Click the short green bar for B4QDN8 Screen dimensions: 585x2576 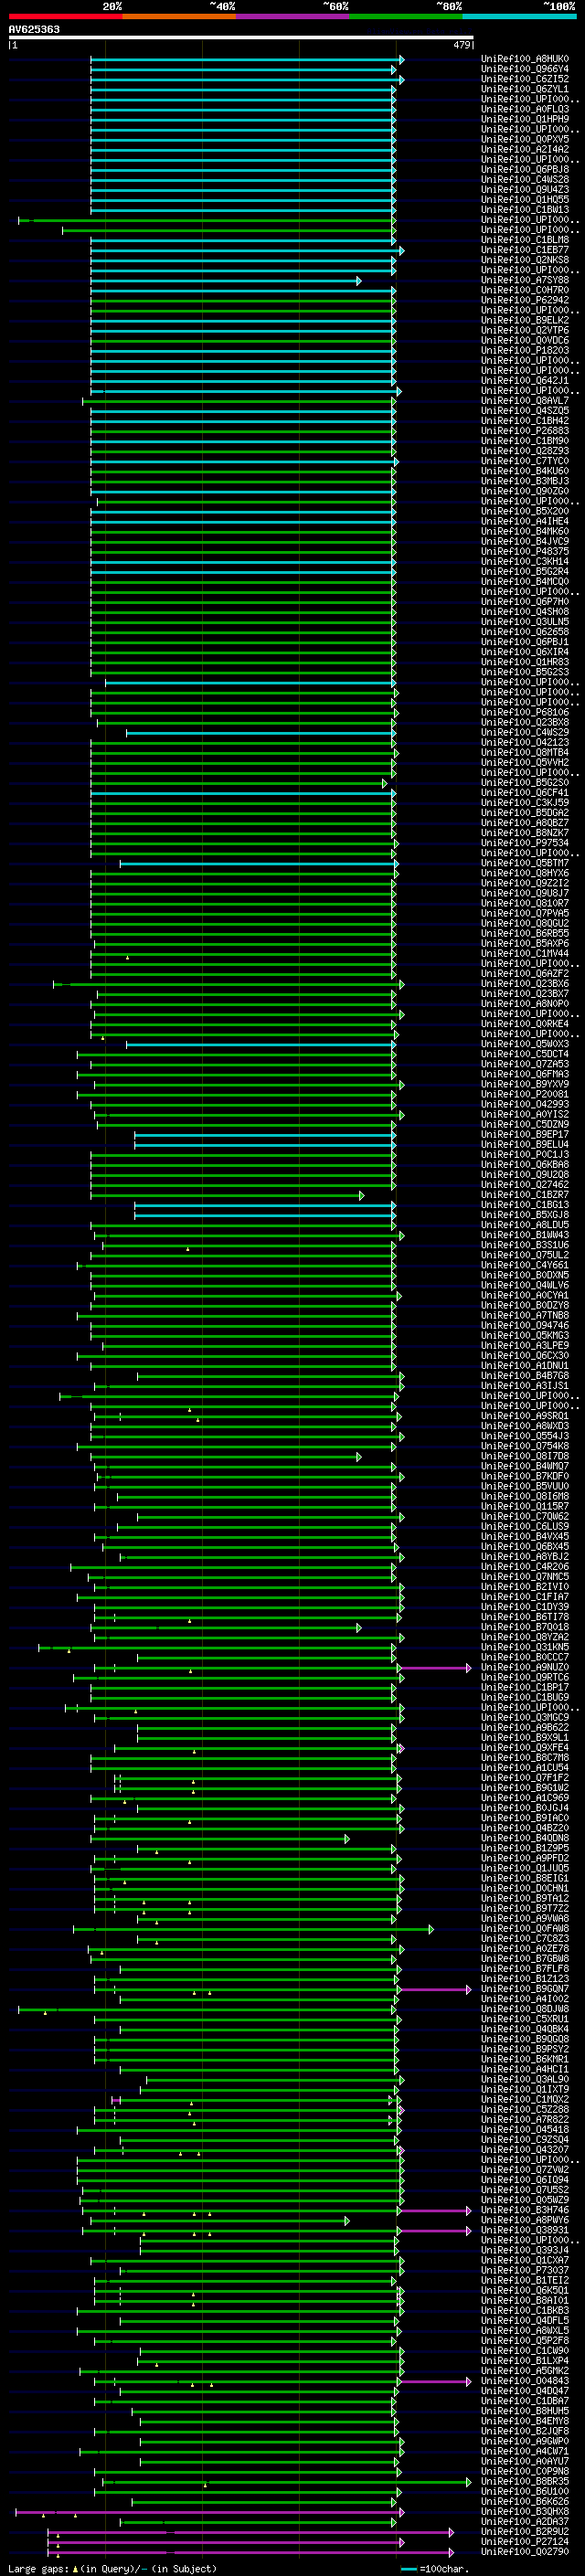220,1838
